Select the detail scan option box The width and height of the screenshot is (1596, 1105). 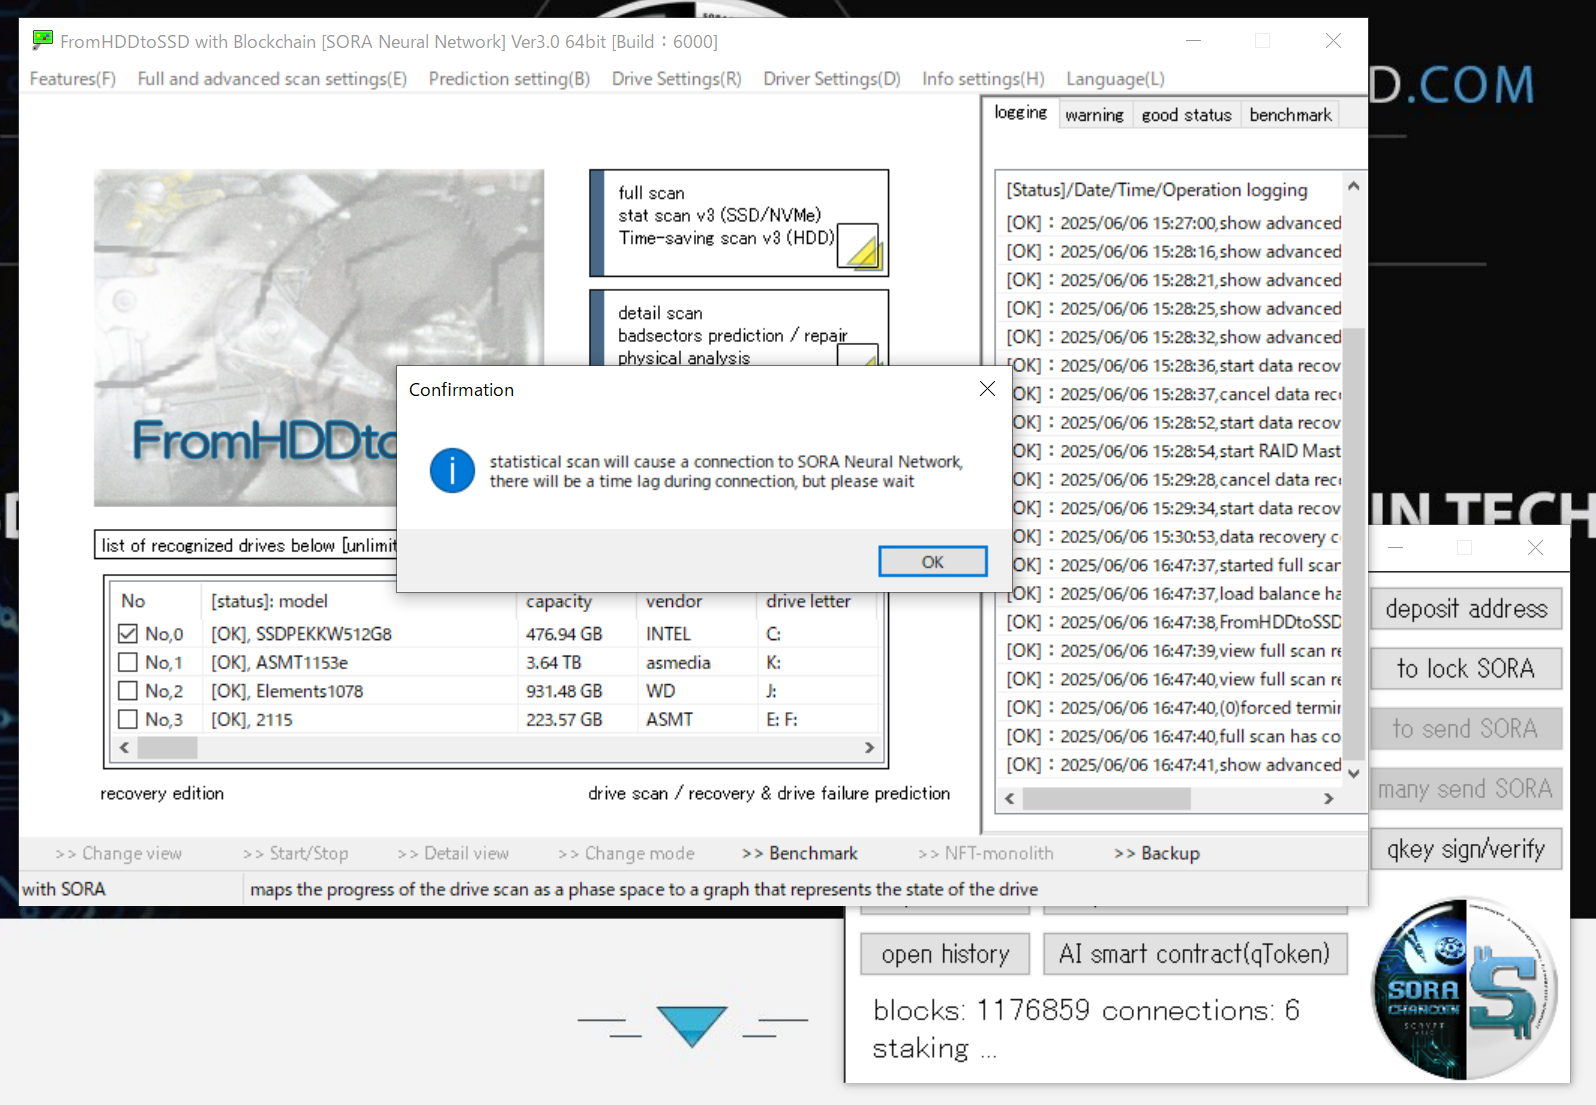click(739, 328)
